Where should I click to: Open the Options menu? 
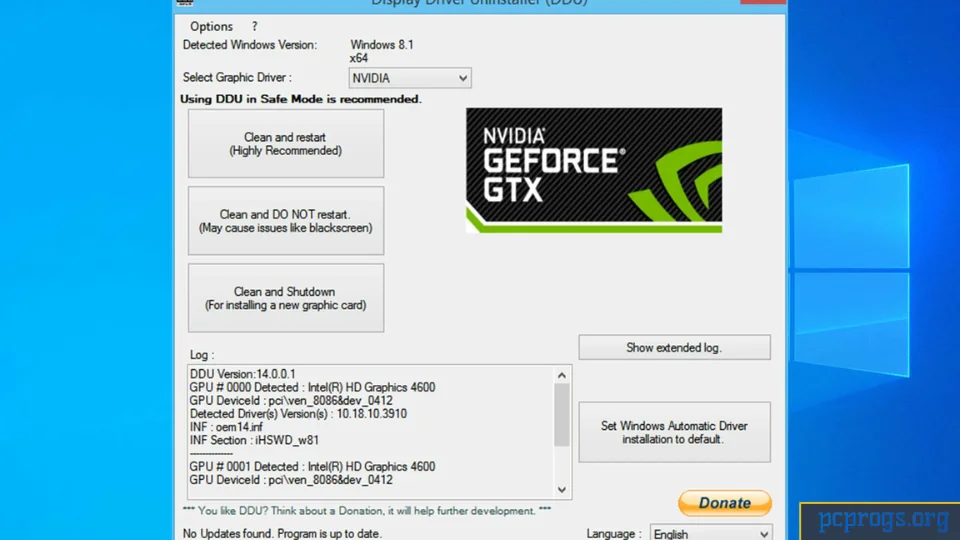211,26
